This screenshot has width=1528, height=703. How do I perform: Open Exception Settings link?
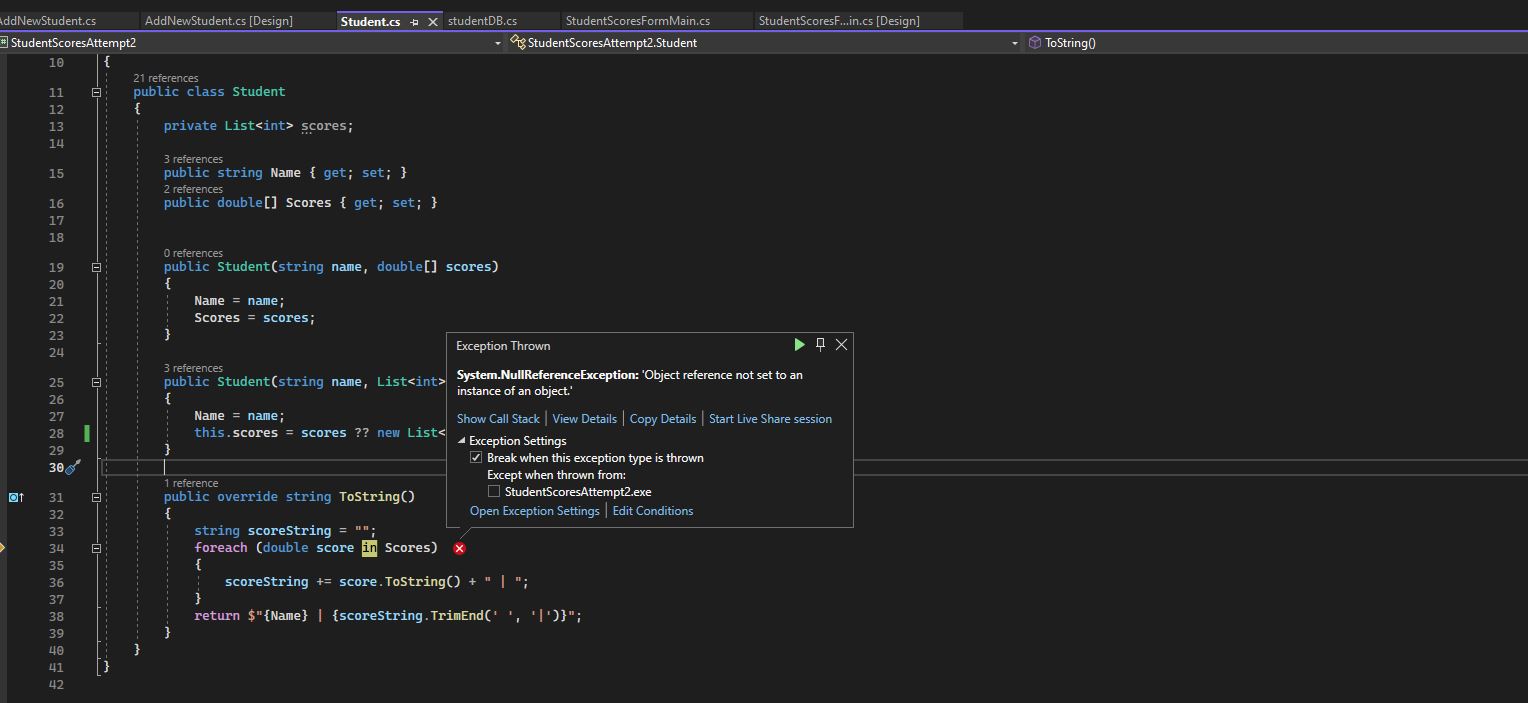click(x=535, y=511)
